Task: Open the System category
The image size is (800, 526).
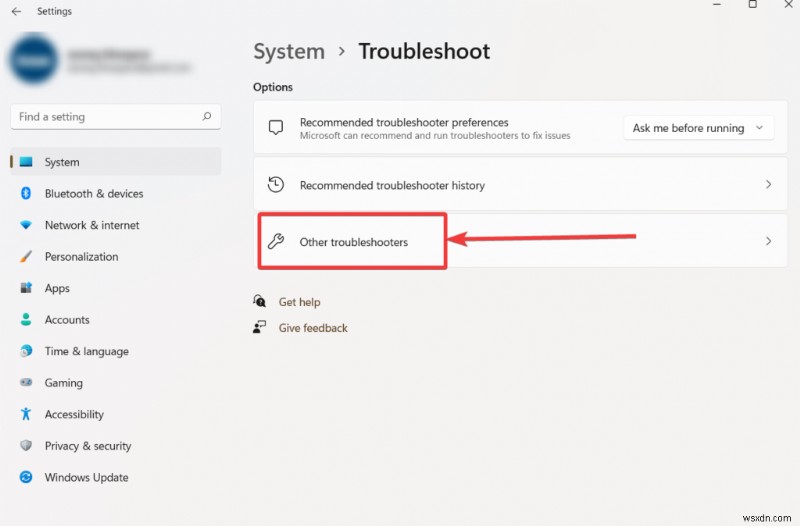Action: (116, 162)
